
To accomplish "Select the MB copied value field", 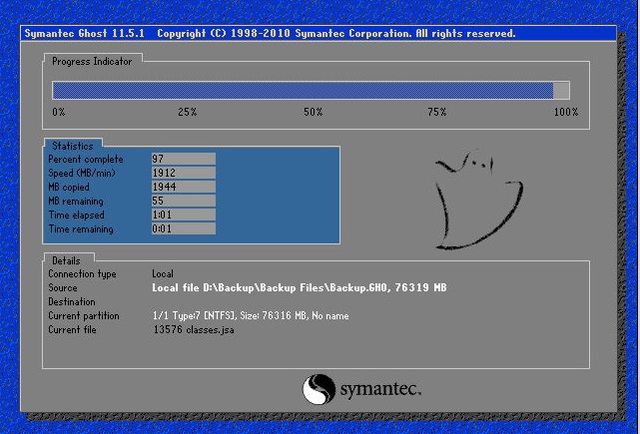I will point(183,187).
